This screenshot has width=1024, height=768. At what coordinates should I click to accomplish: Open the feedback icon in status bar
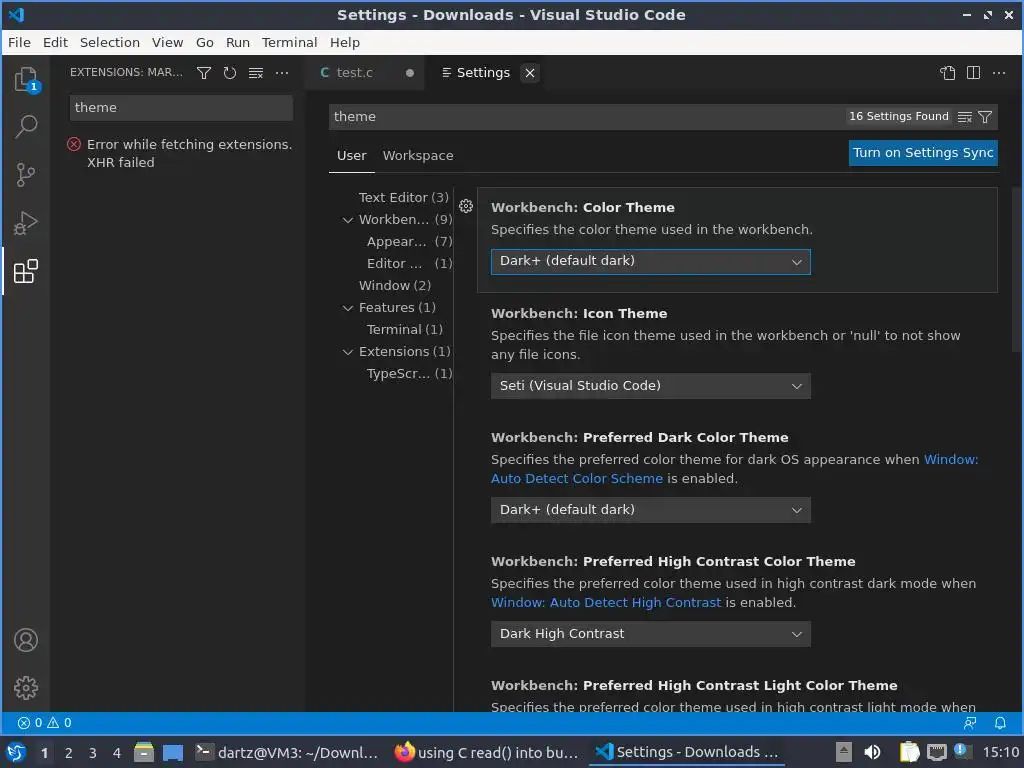click(970, 723)
